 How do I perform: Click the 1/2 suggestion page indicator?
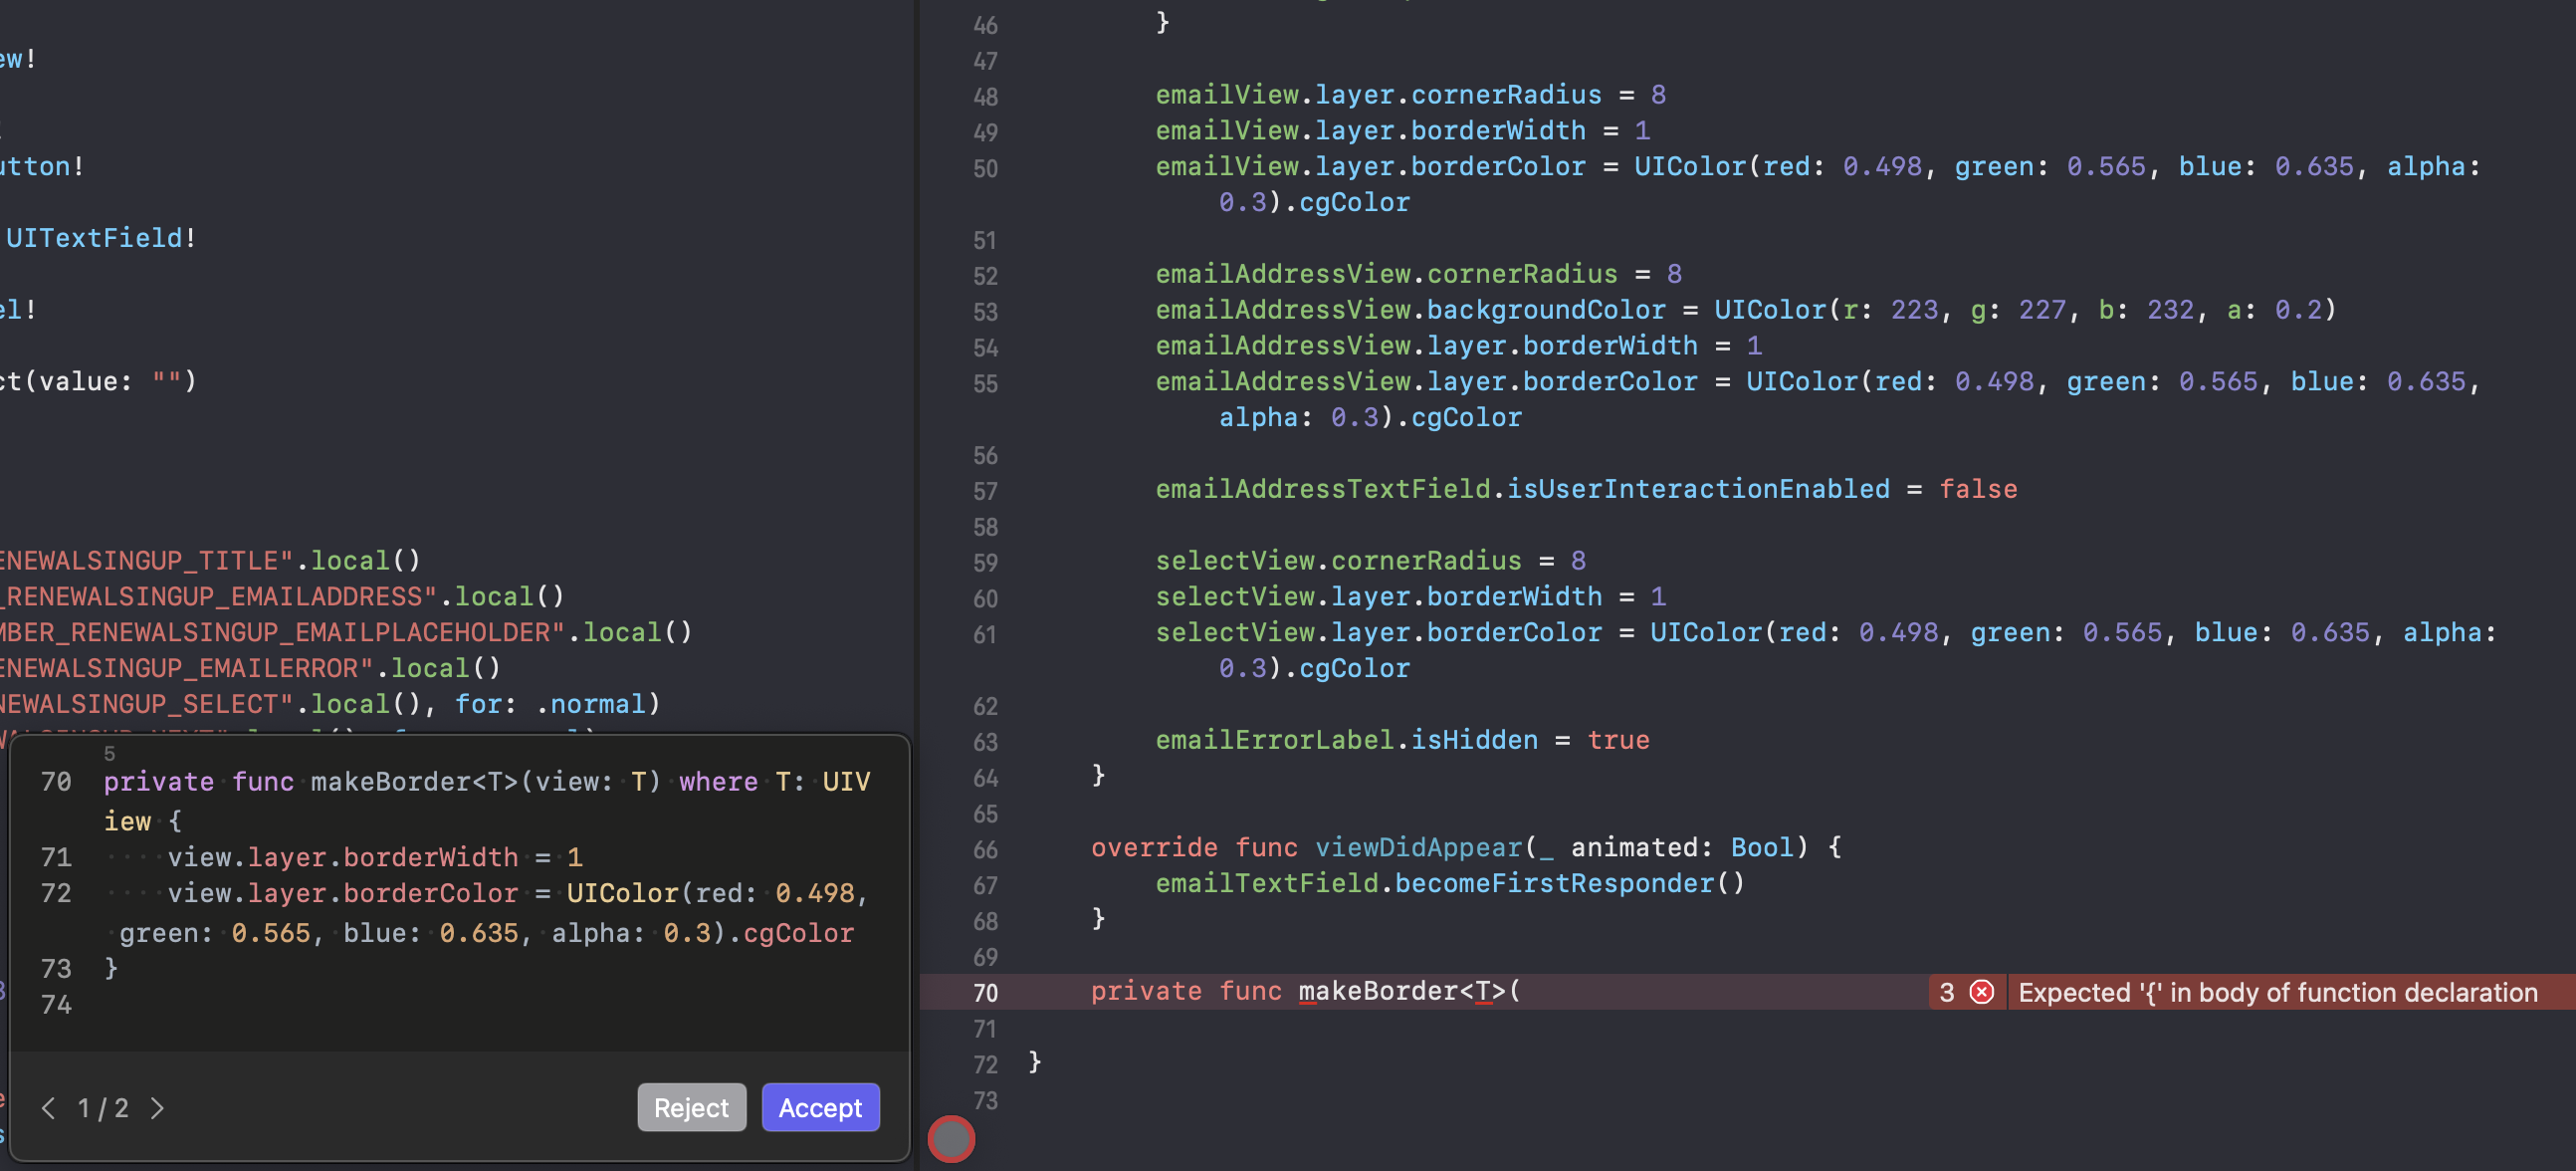[x=103, y=1108]
